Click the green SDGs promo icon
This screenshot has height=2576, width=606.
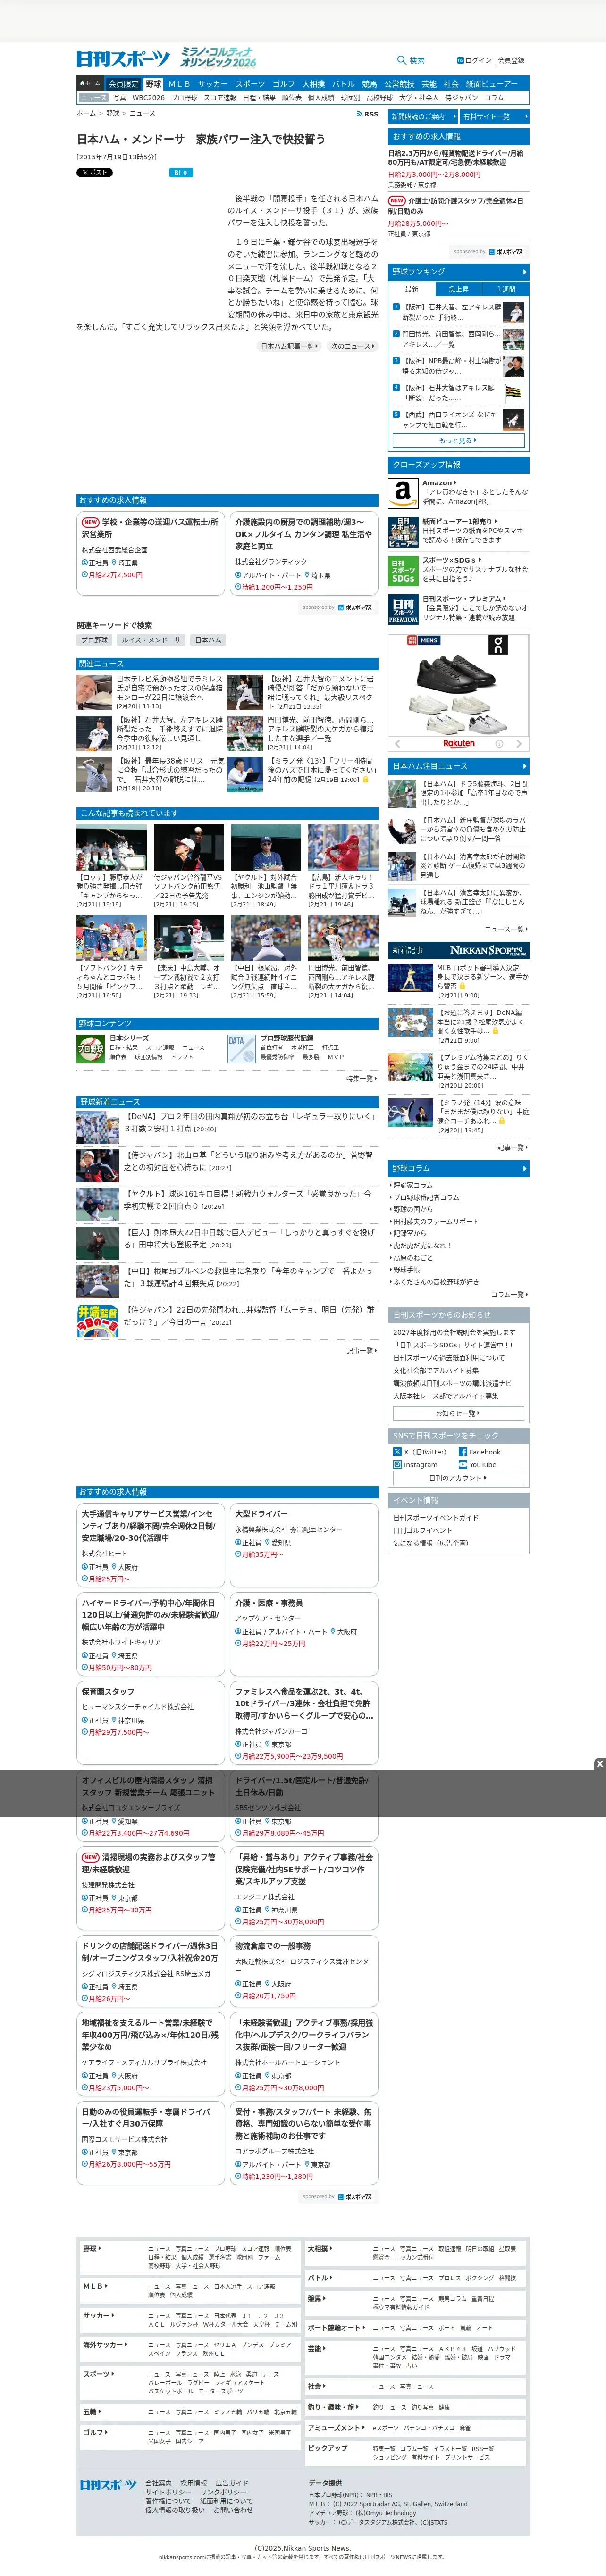(x=402, y=571)
